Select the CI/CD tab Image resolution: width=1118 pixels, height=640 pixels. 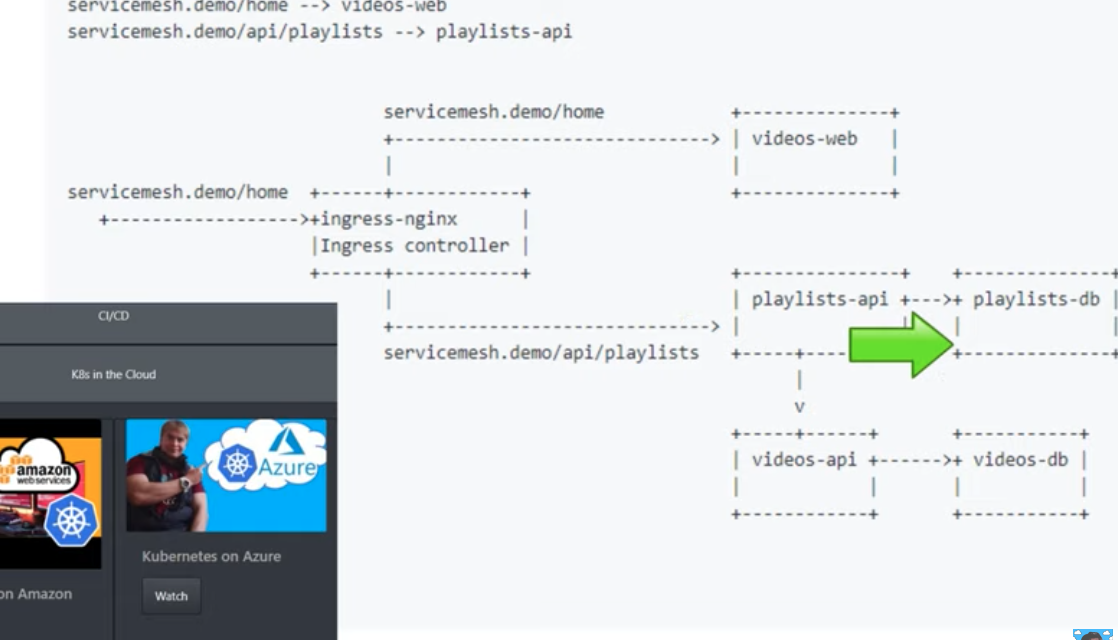click(x=113, y=316)
